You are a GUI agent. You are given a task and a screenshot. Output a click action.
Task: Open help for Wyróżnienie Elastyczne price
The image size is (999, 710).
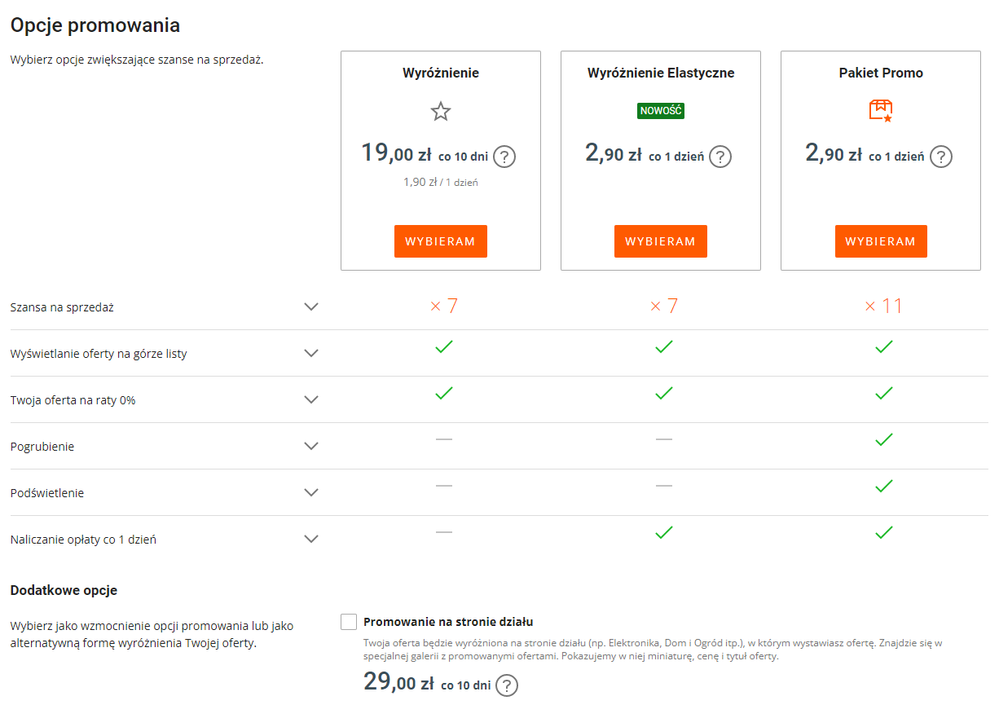point(720,156)
